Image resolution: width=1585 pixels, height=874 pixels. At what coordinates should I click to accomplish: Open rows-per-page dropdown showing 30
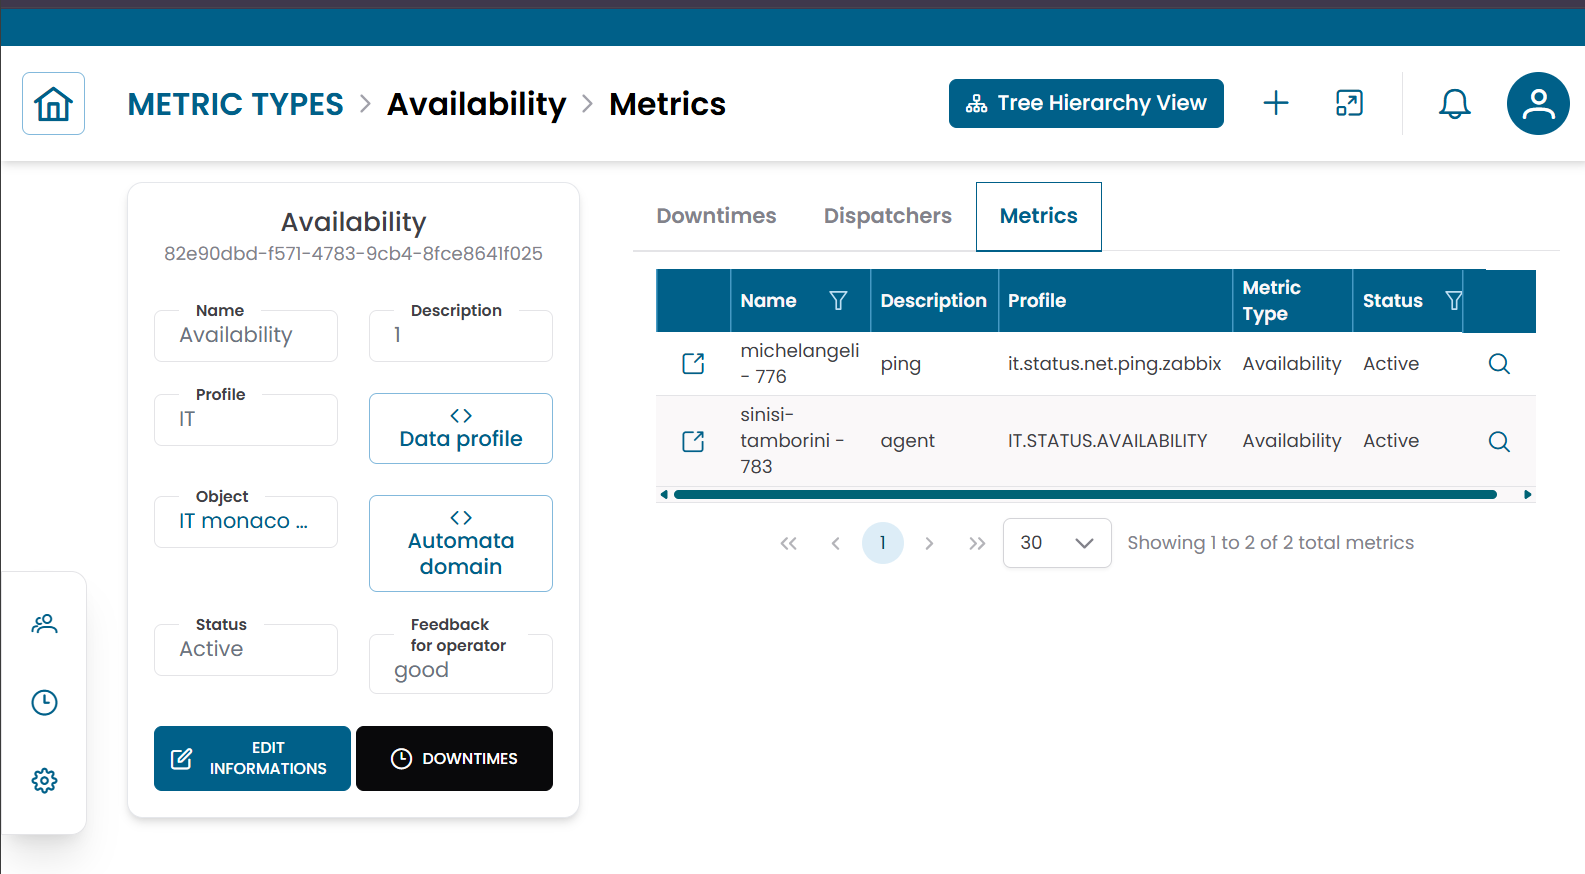coord(1057,543)
